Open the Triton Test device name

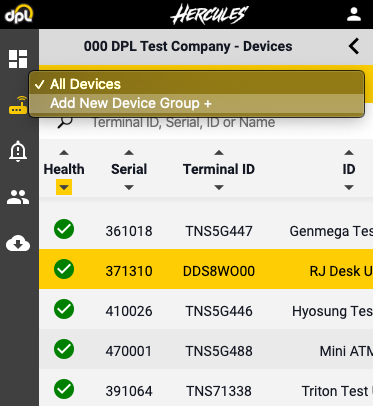337,391
